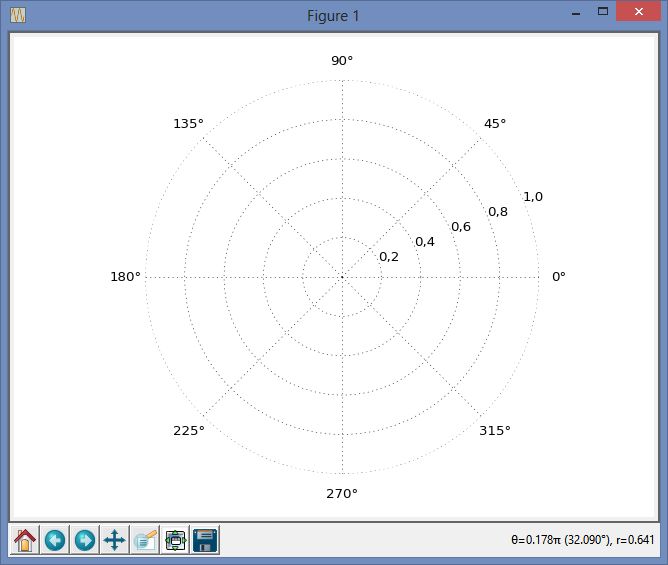The width and height of the screenshot is (668, 565).
Task: Click the 0,8 radial tick label
Action: [498, 212]
